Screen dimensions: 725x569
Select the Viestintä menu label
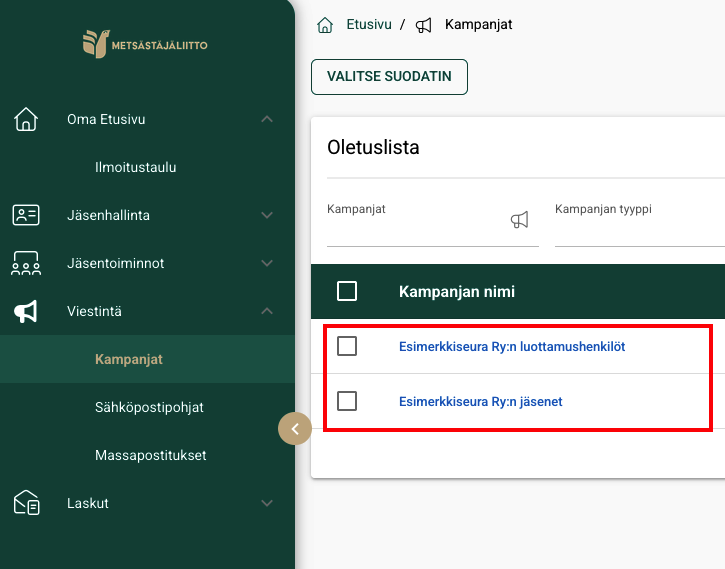(x=94, y=312)
